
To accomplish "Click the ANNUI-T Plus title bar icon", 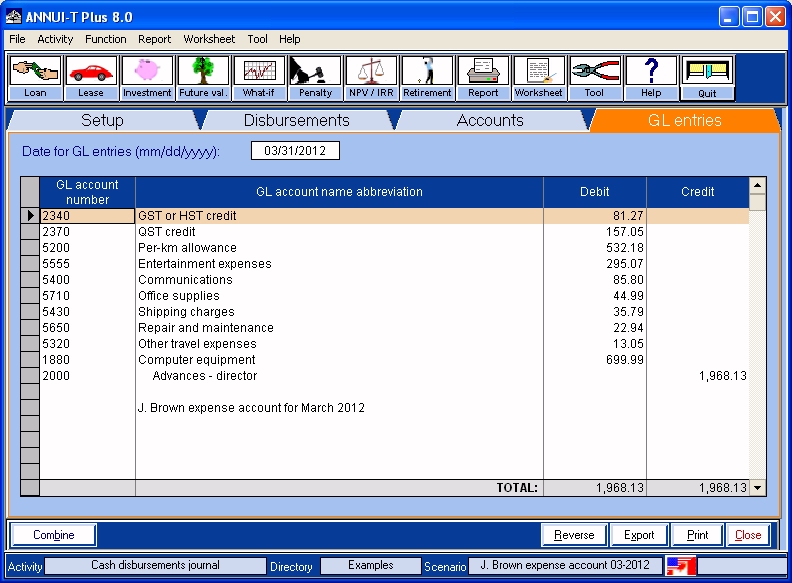I will point(14,17).
